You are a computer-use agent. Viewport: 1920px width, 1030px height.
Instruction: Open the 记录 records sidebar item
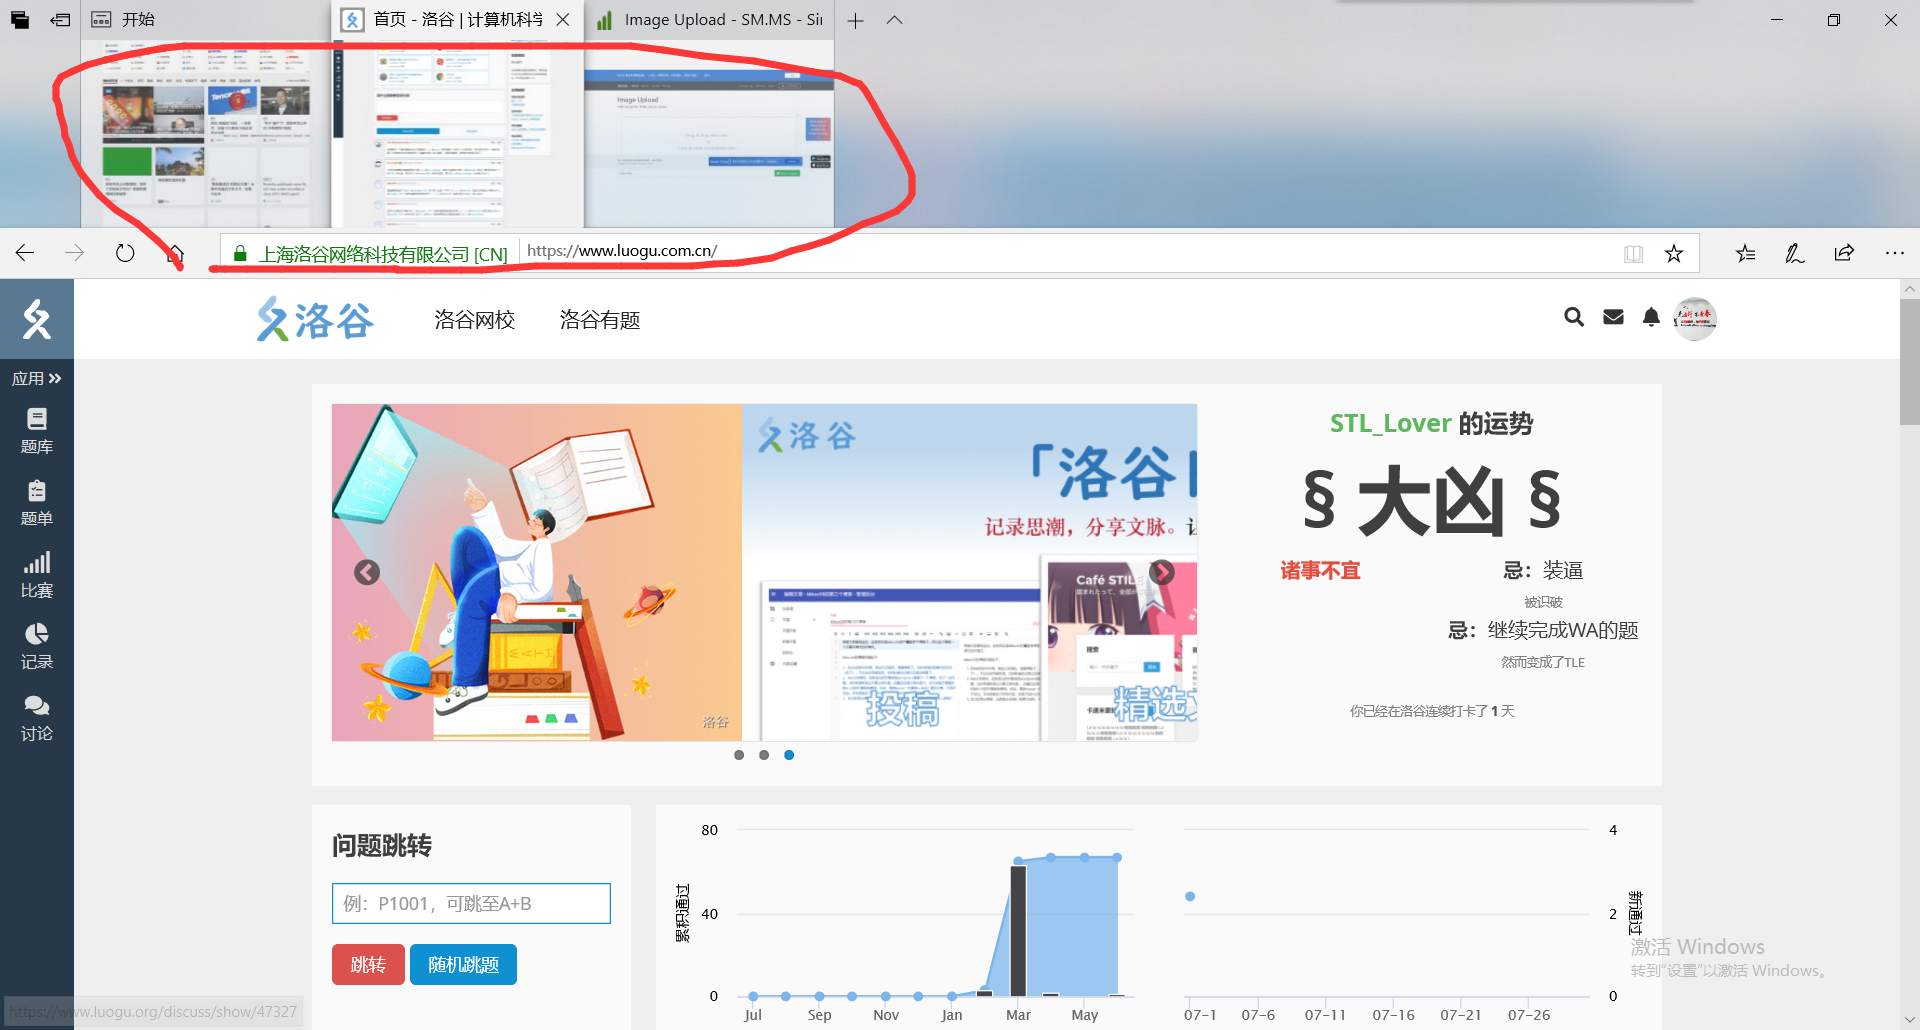[37, 647]
